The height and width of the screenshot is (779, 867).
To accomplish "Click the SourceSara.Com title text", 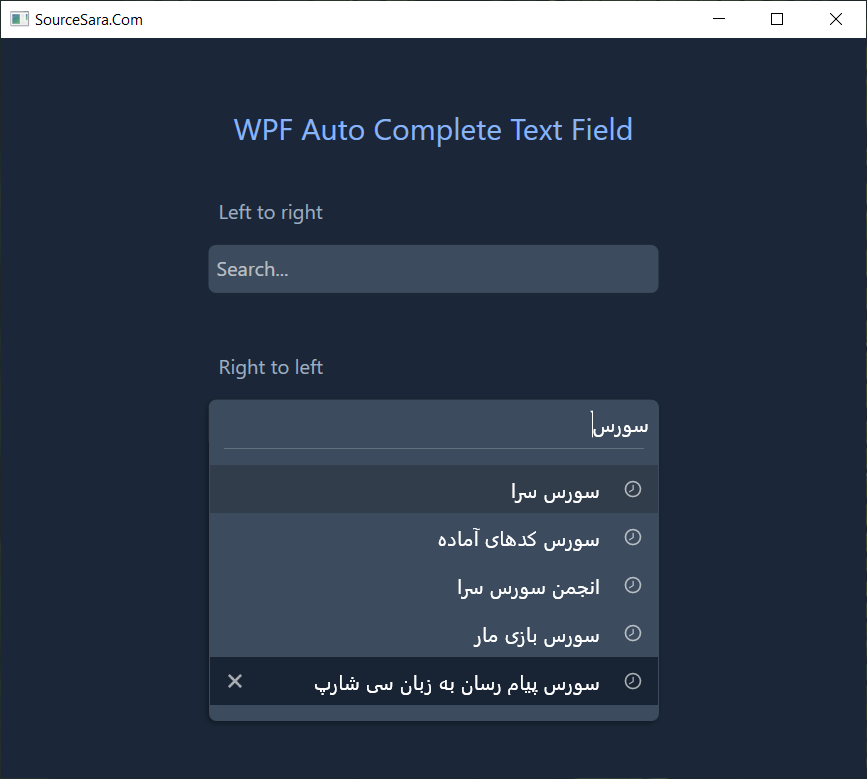I will coord(90,19).
